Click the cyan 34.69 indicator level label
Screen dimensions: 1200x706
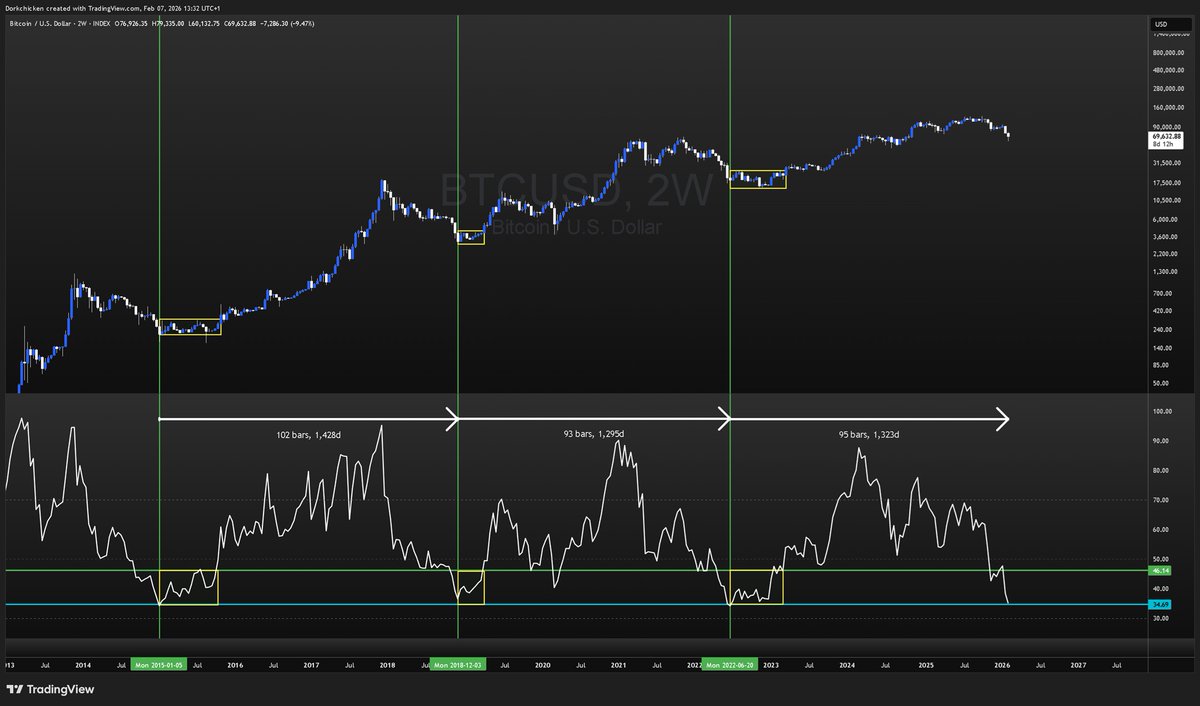1161,604
